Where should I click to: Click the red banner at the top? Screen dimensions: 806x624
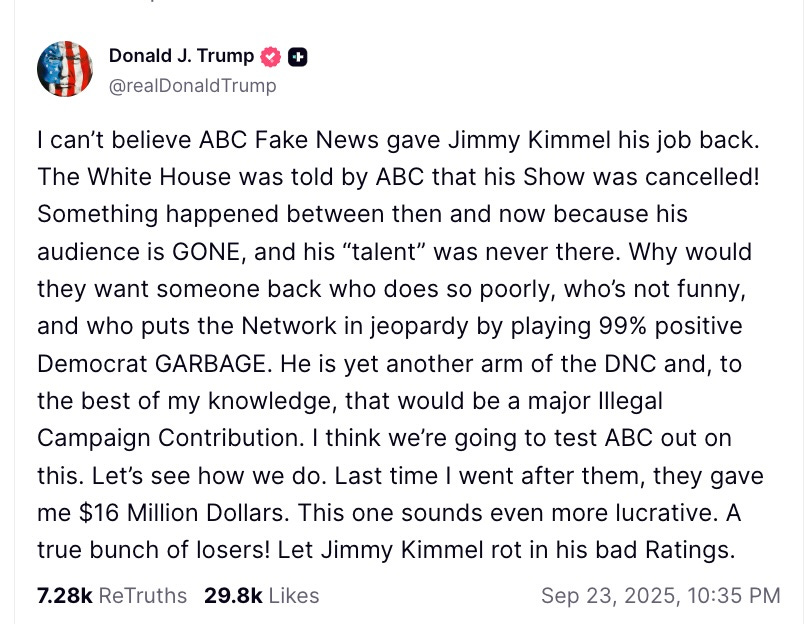coord(403,8)
